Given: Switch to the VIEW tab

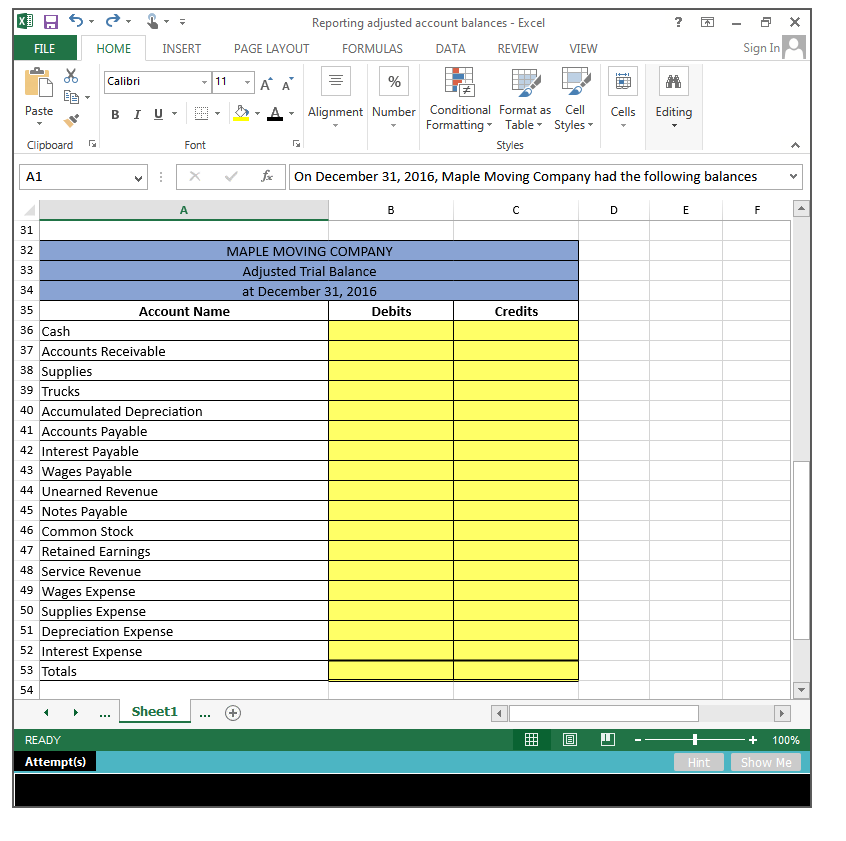Looking at the screenshot, I should 583,49.
